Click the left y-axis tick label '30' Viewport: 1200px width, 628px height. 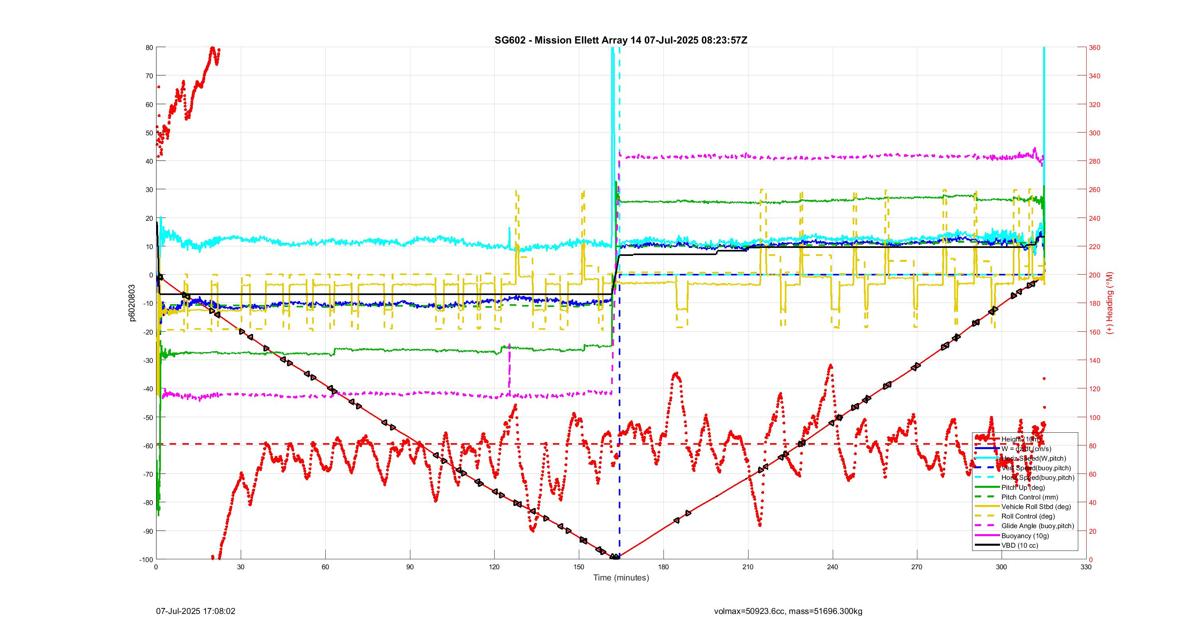(x=148, y=189)
